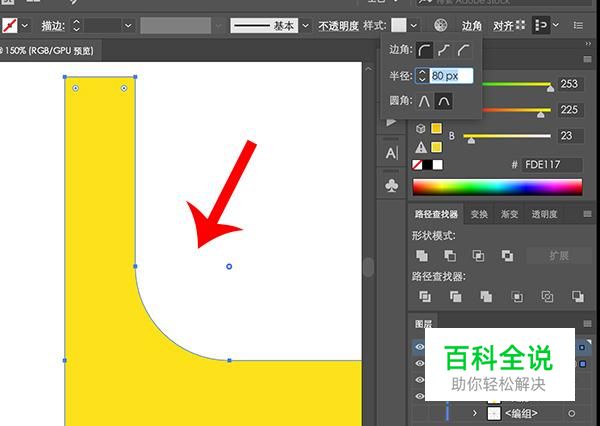Click the <编组> layer thumbnail

(494, 413)
